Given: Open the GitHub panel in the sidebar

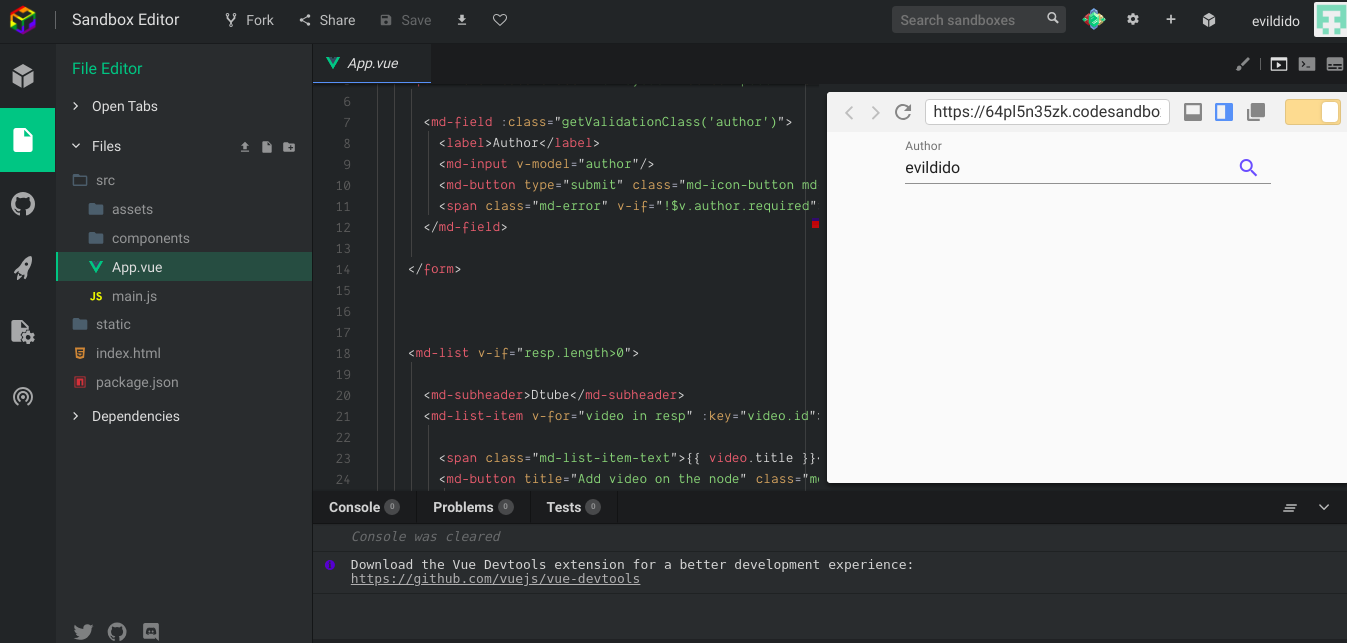Looking at the screenshot, I should [x=23, y=204].
